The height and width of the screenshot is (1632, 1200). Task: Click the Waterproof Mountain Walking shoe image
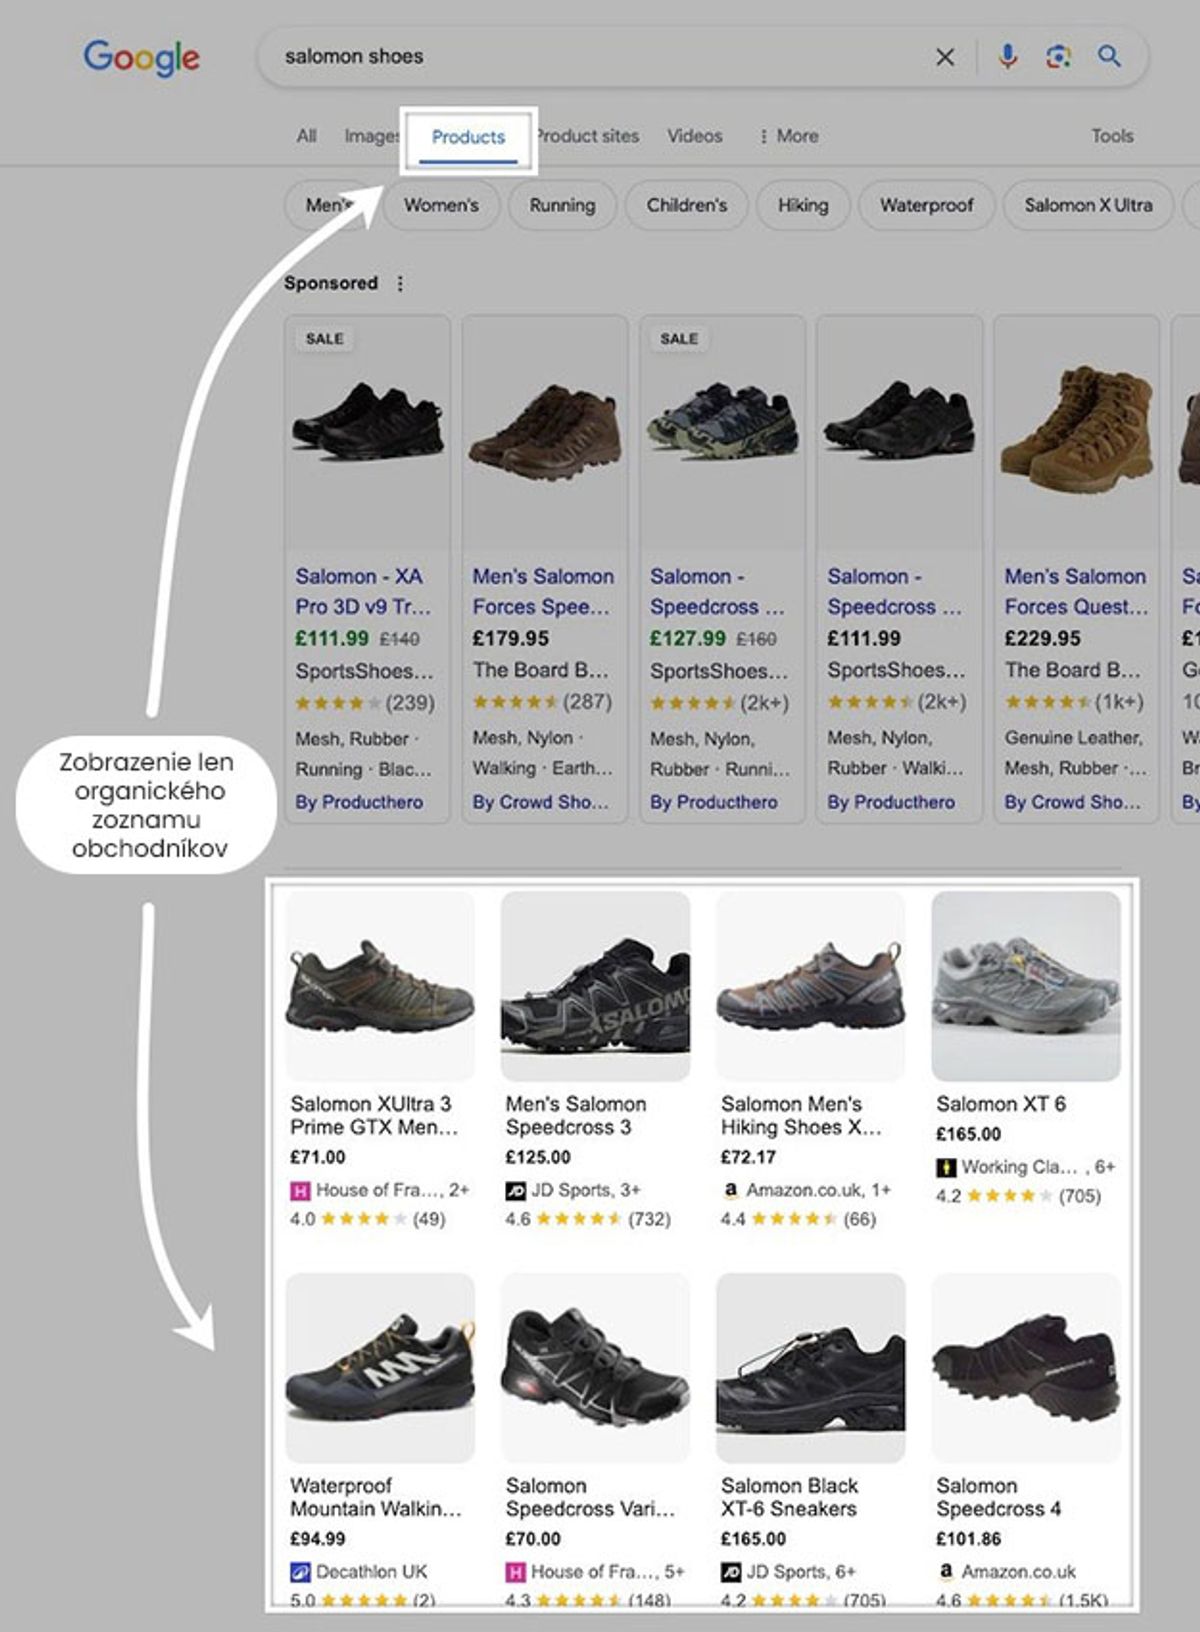point(380,1367)
